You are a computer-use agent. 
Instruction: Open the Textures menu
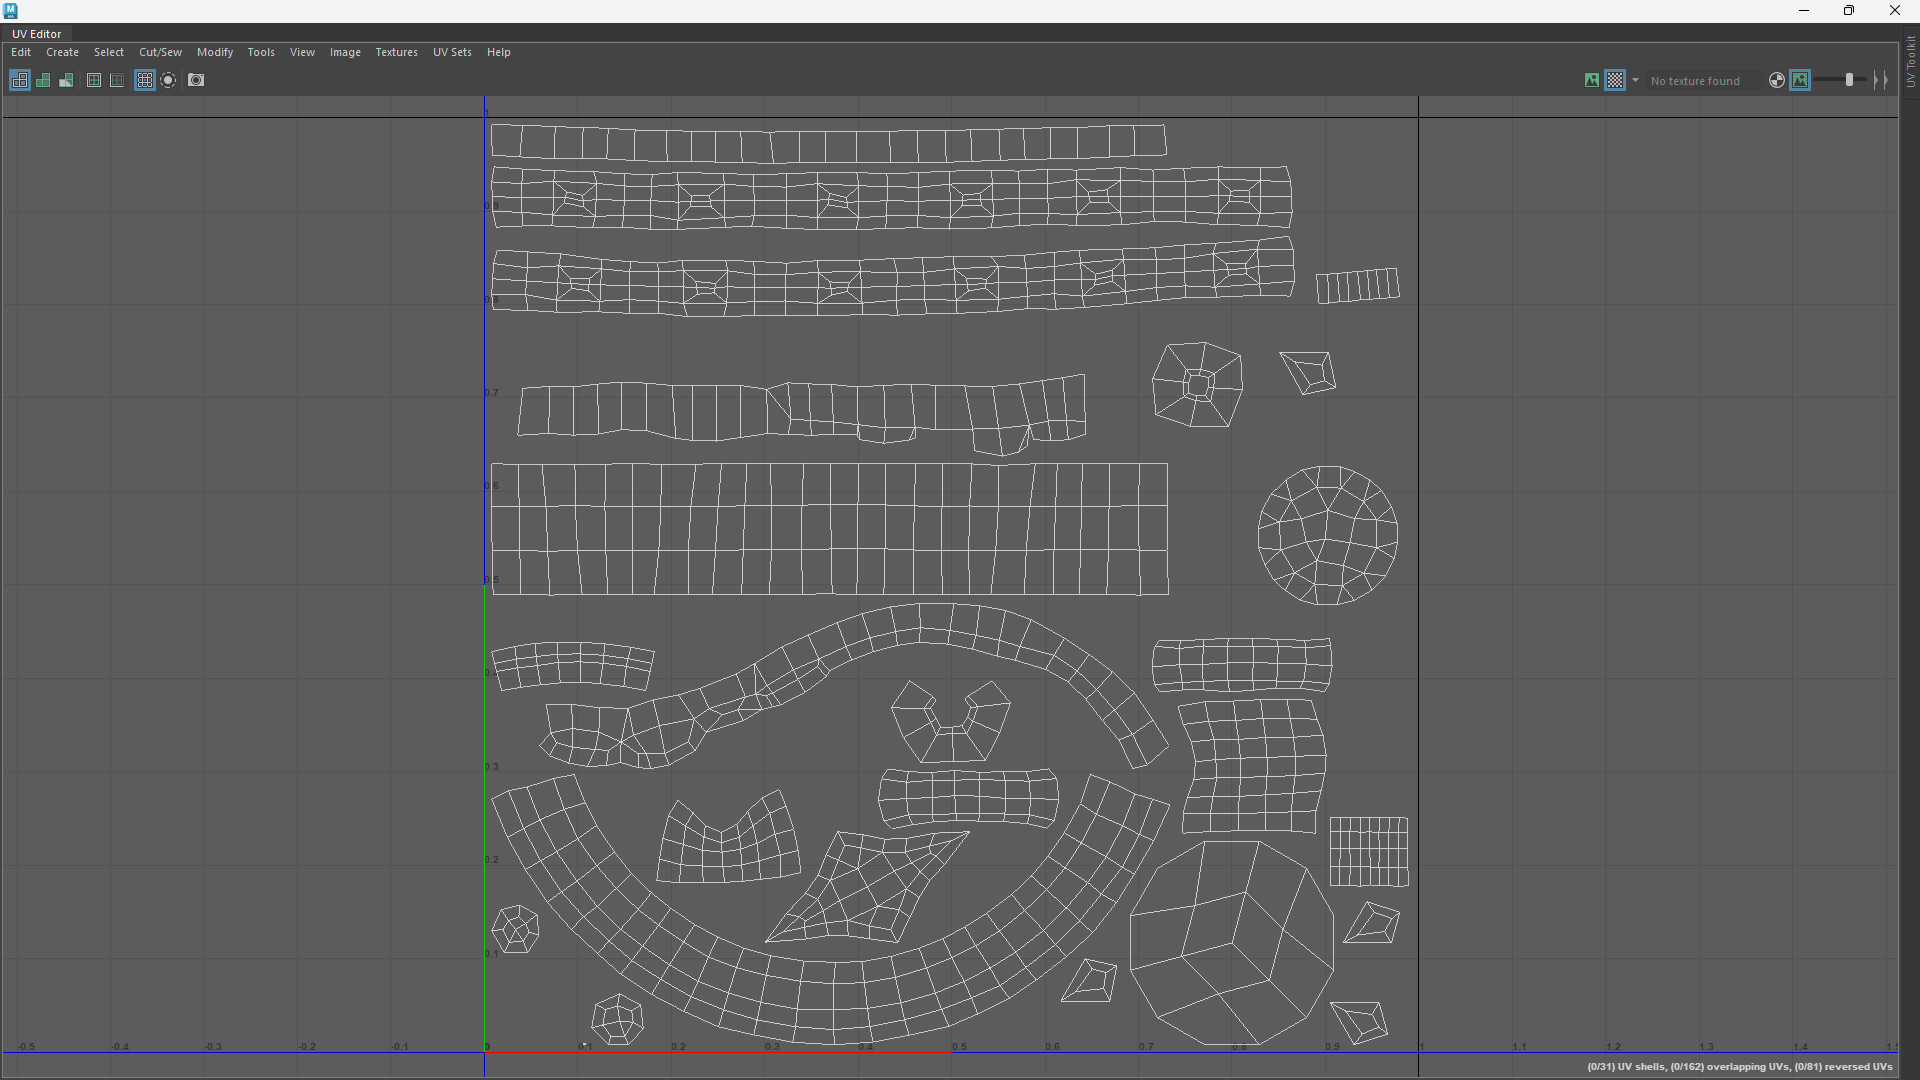(396, 52)
